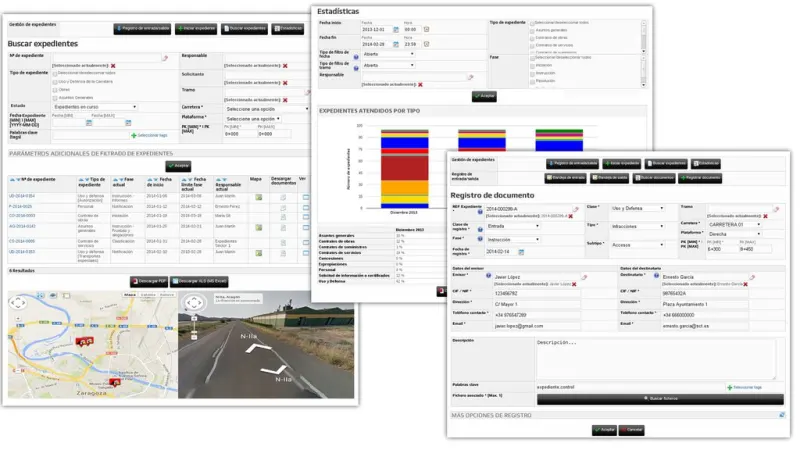Clear selected Responsable in Estadísticas window
This screenshot has height=450, width=800.
[420, 85]
